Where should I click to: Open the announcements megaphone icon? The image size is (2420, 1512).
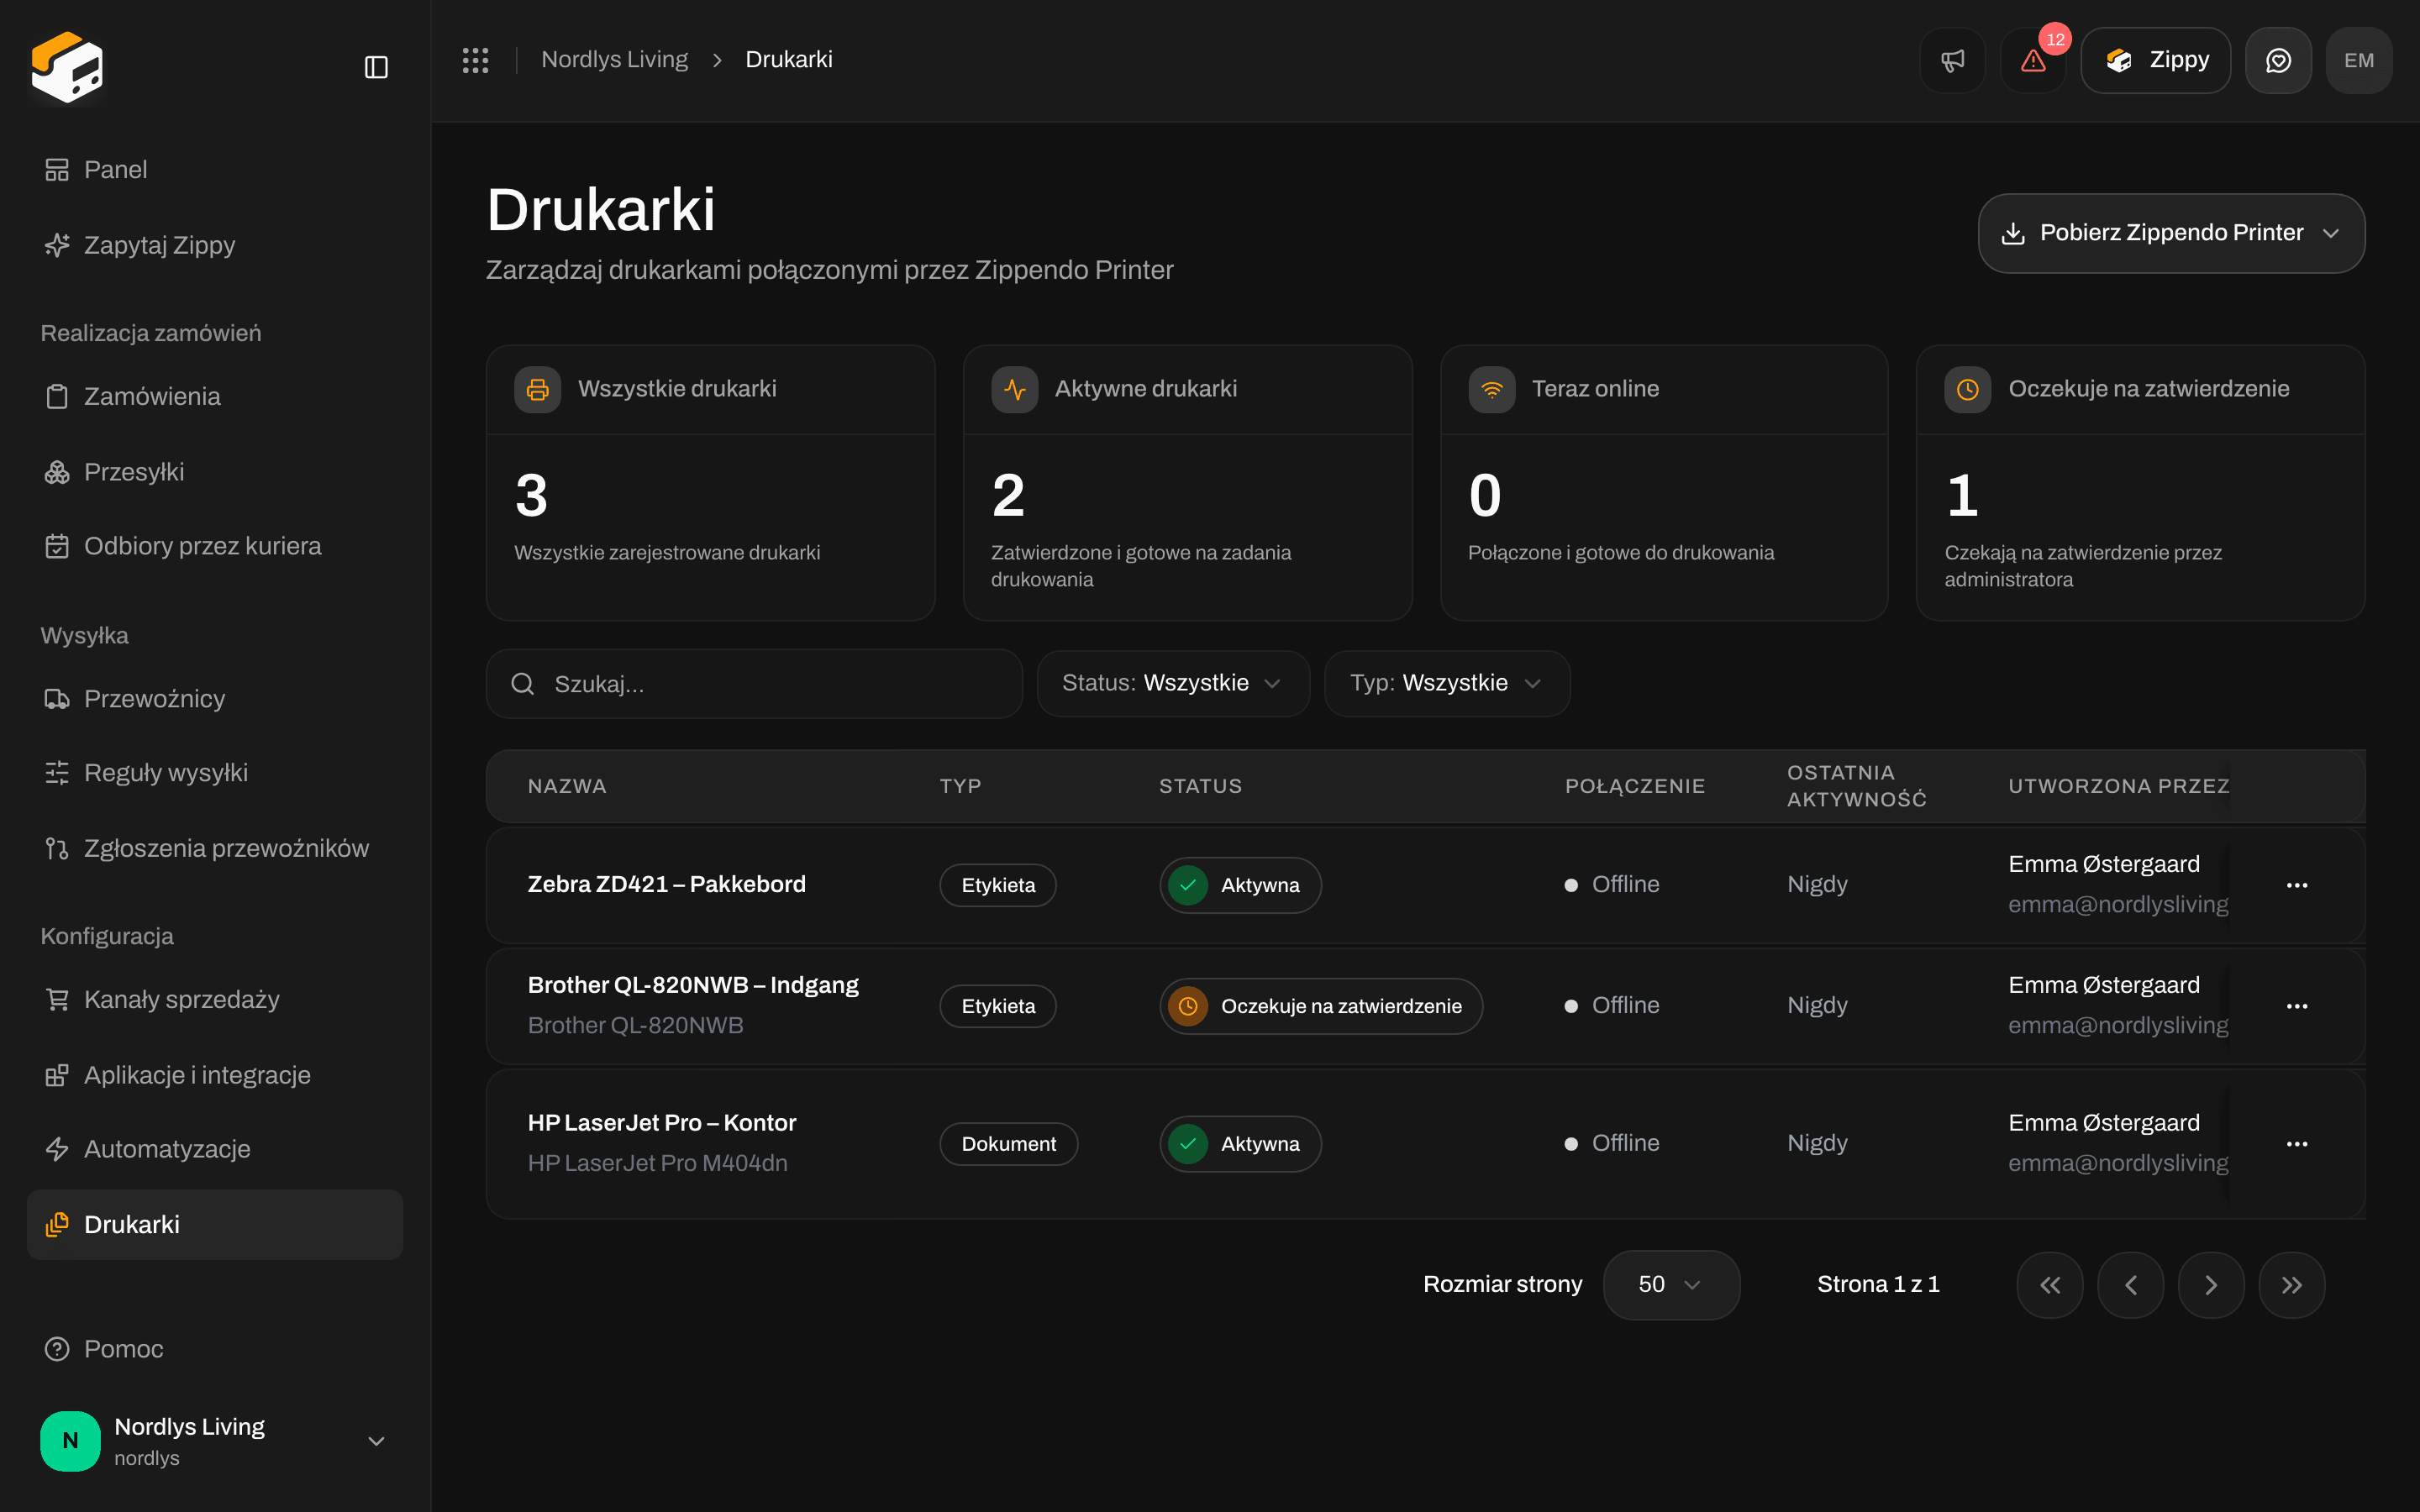[1952, 60]
